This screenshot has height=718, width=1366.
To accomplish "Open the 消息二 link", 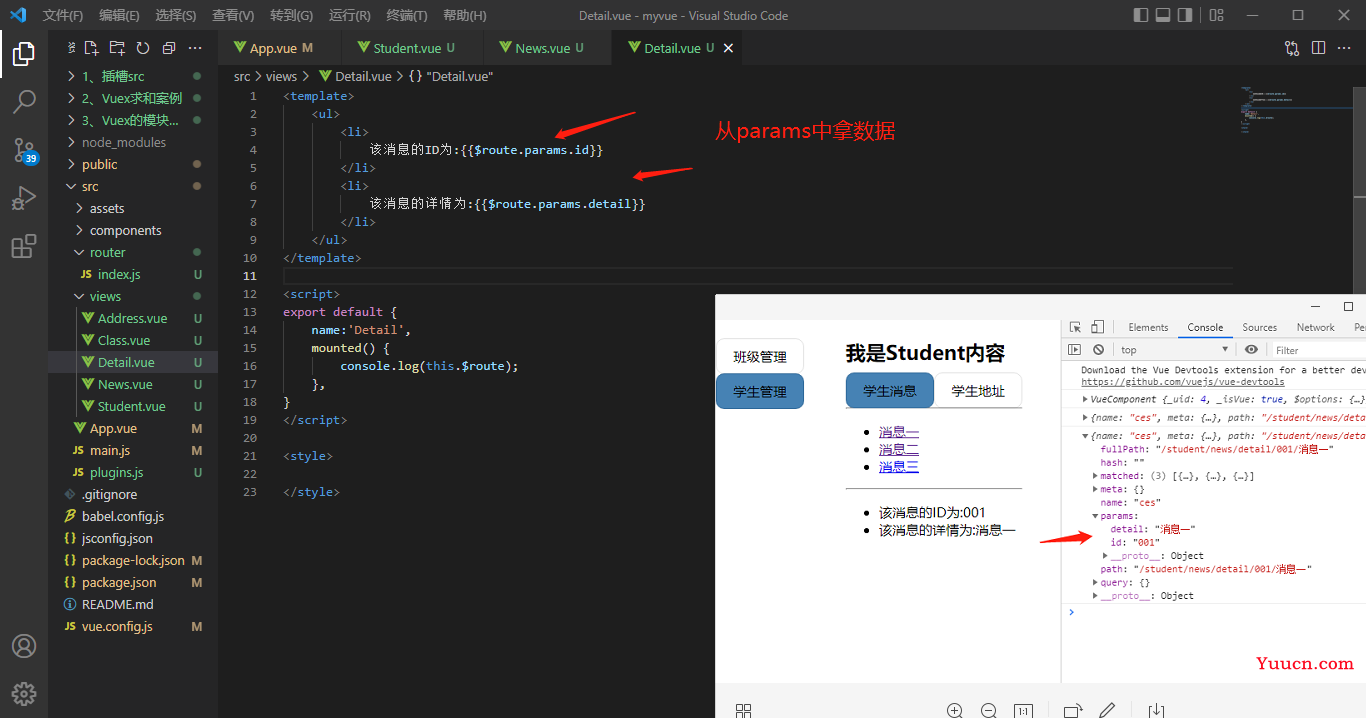I will 899,449.
